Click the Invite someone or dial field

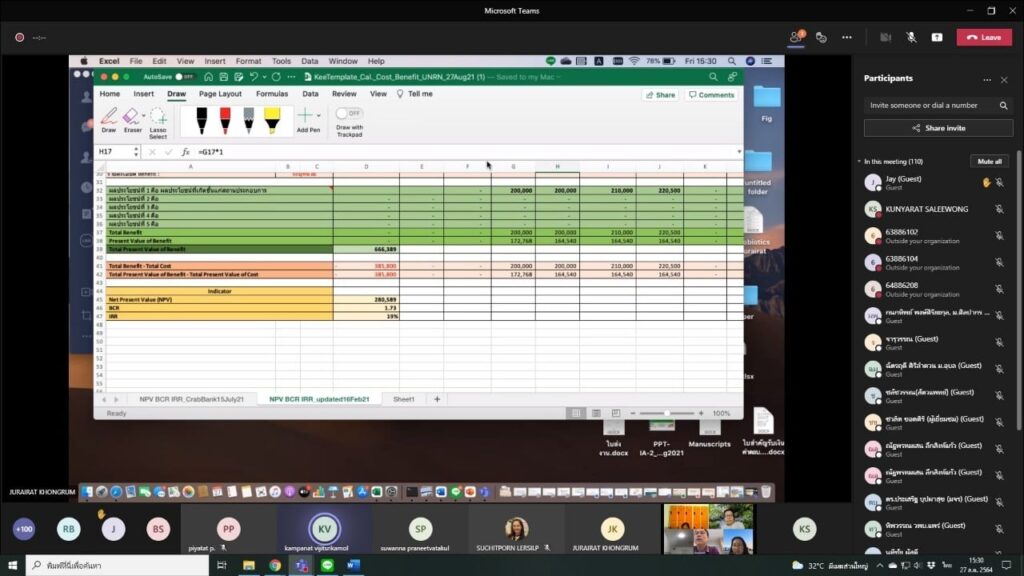tap(930, 105)
